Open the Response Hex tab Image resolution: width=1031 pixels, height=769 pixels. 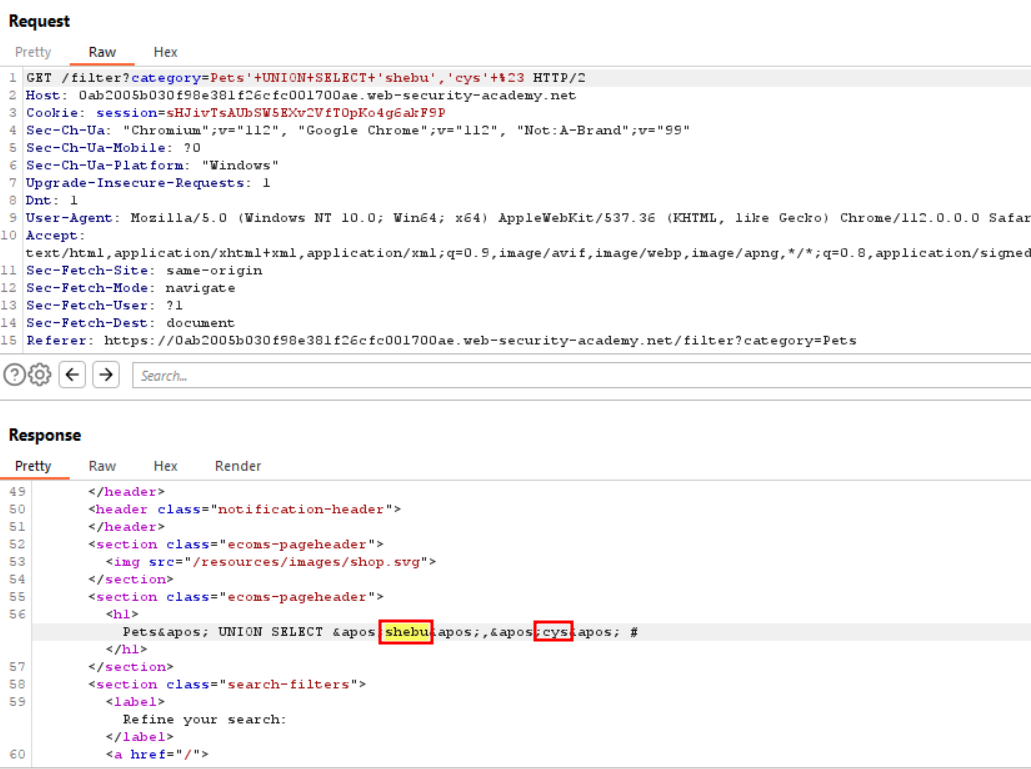166,466
